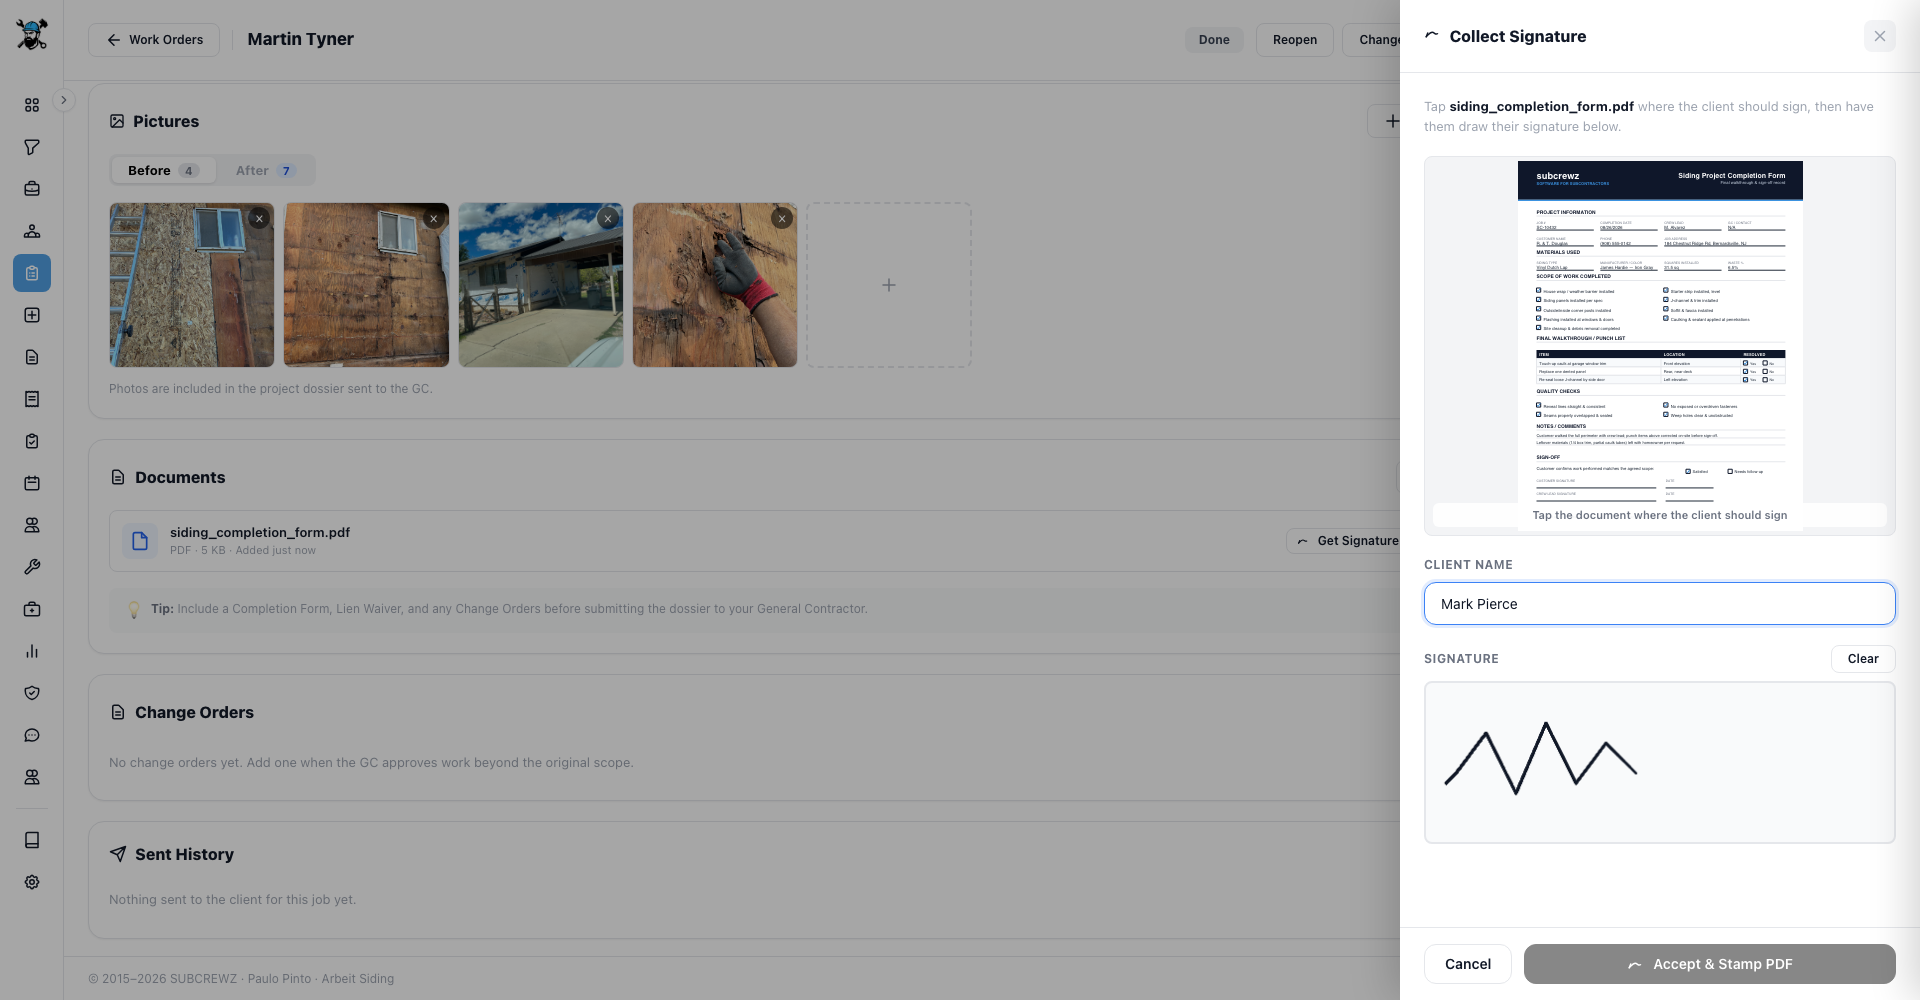Click Accept & Stamp PDF

click(1710, 964)
